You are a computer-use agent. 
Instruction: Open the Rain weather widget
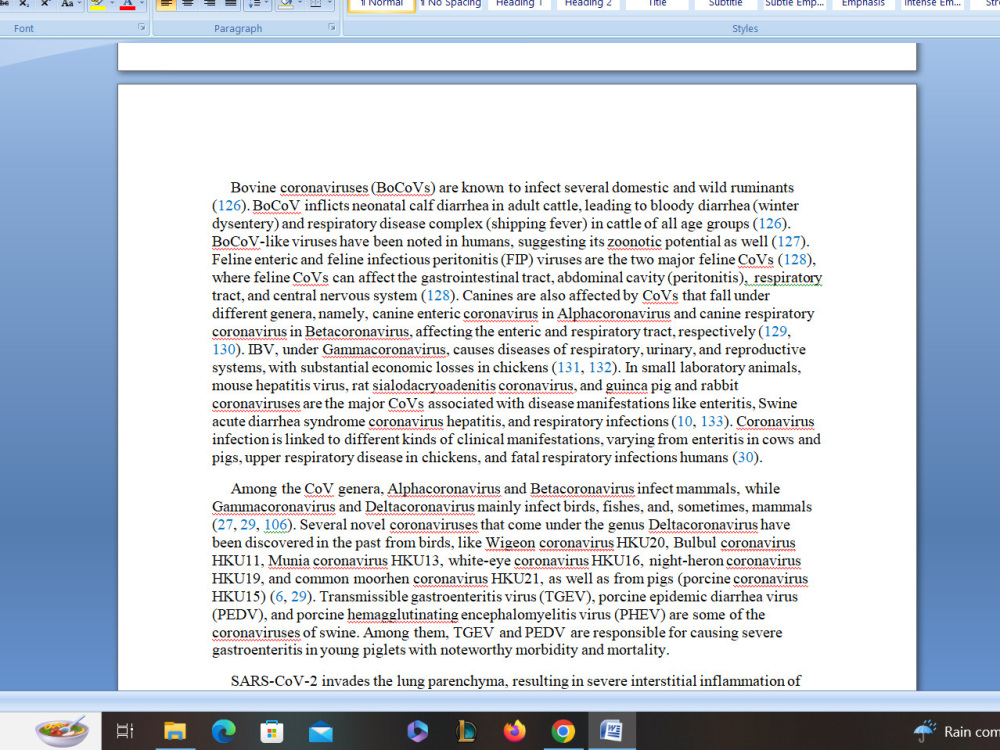[x=956, y=732]
